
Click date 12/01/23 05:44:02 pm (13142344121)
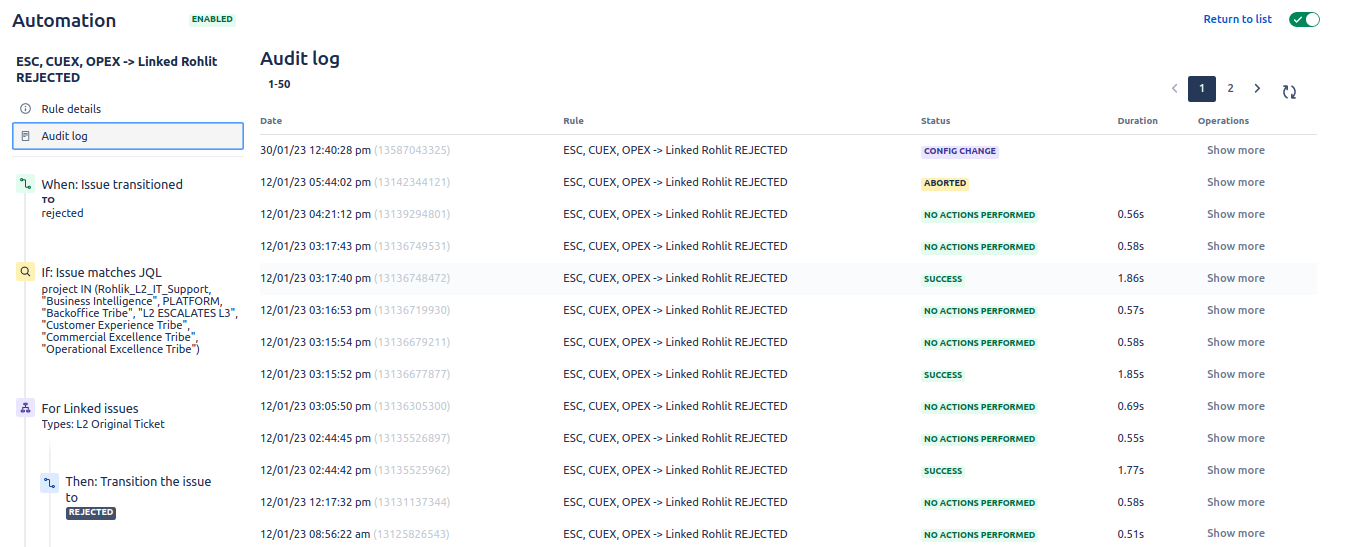click(x=355, y=182)
